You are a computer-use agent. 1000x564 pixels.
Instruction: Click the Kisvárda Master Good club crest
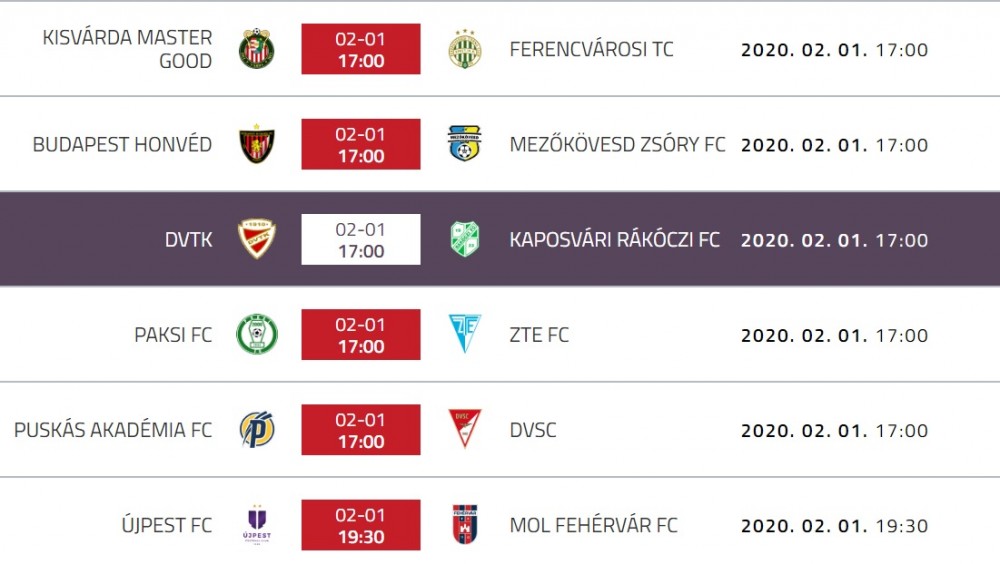pos(256,48)
